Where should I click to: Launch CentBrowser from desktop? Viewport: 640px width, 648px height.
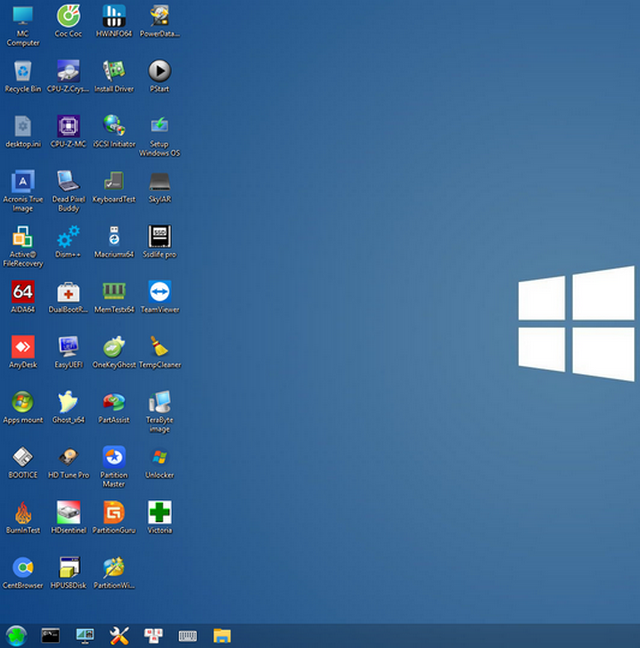[23, 572]
